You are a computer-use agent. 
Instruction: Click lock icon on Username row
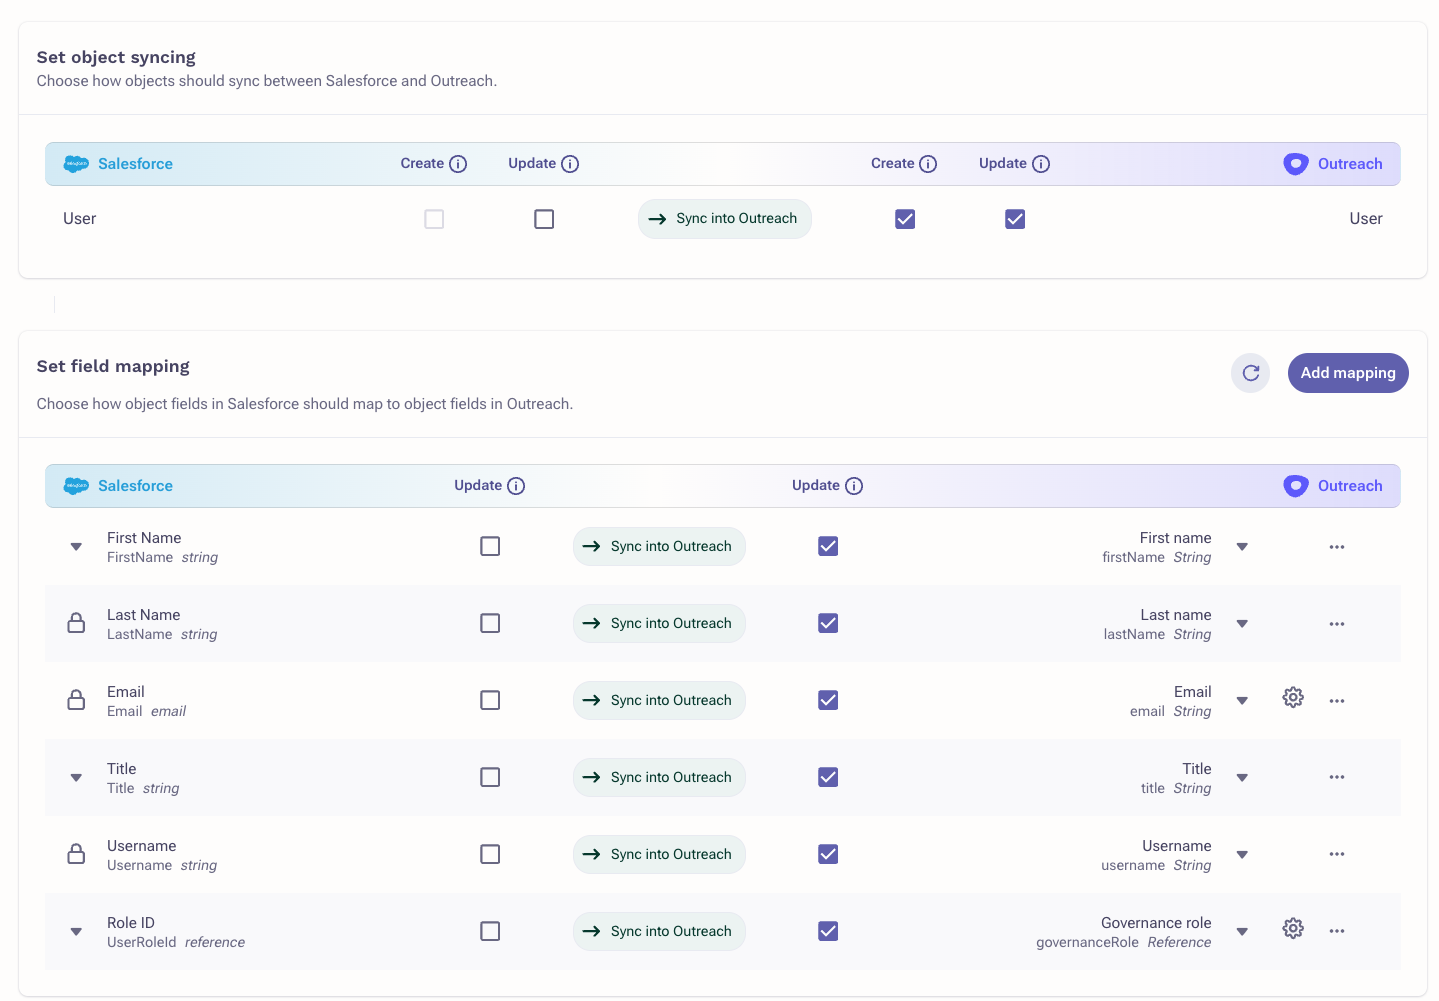point(76,854)
